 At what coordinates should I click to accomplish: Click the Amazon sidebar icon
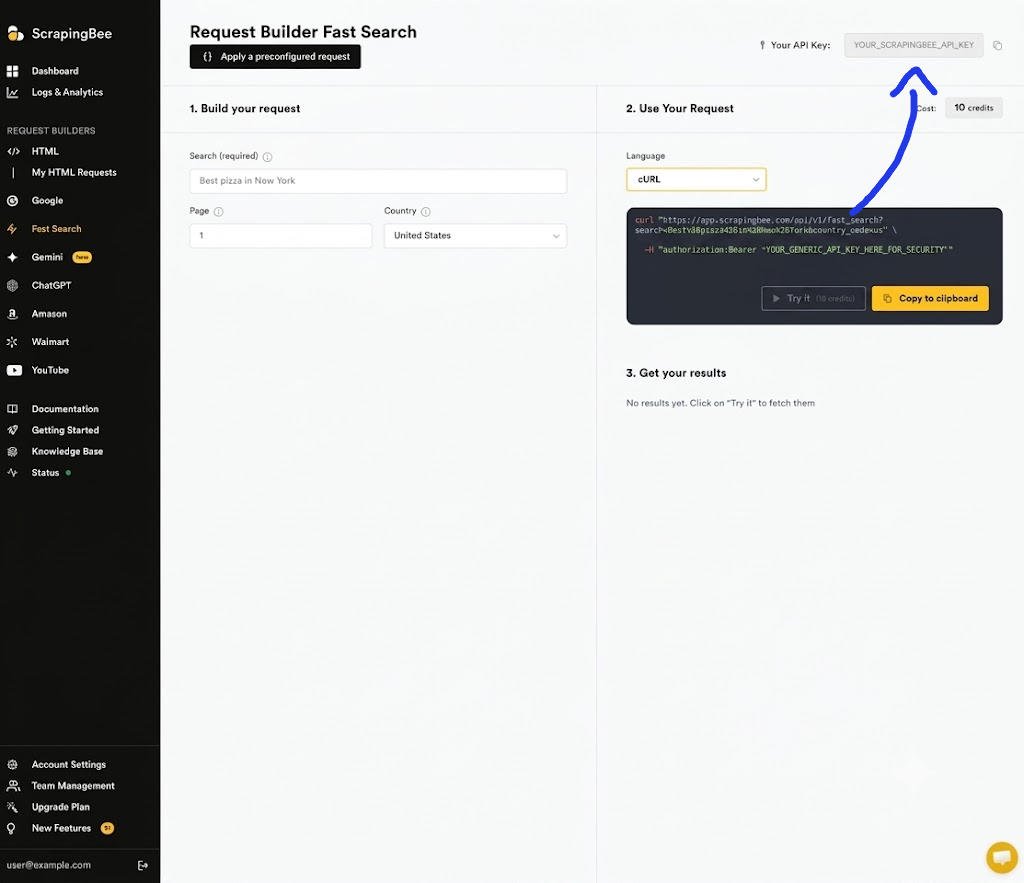[x=12, y=313]
